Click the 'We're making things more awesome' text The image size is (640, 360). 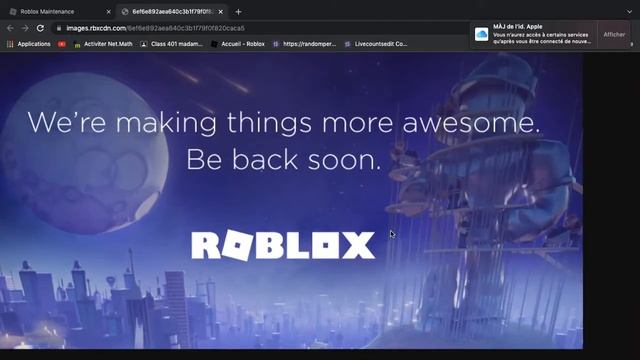tap(284, 122)
